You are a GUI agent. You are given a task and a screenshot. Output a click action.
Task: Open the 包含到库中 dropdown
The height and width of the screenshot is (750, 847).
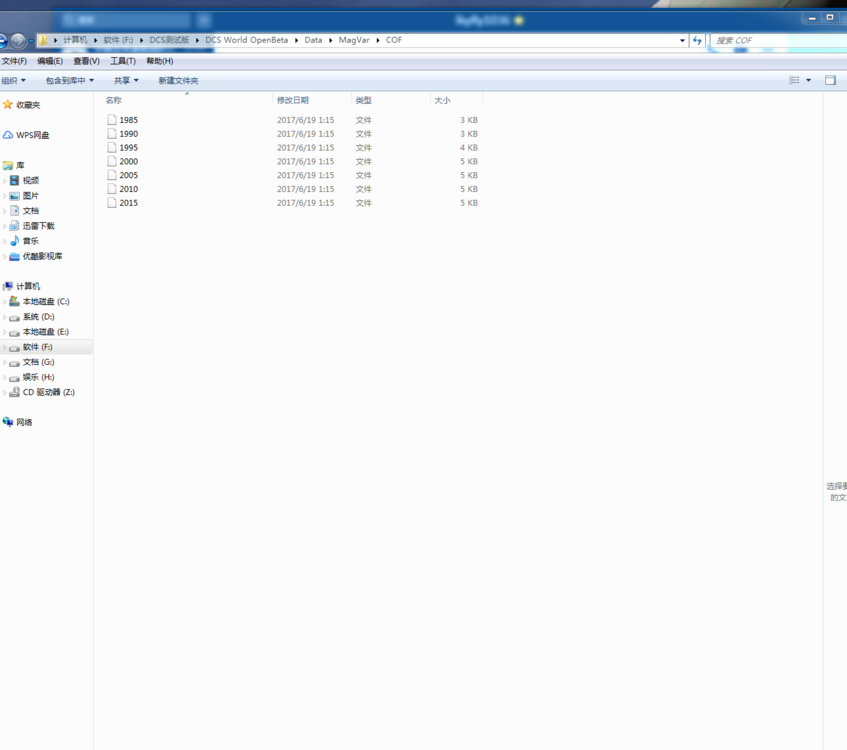pyautogui.click(x=70, y=81)
